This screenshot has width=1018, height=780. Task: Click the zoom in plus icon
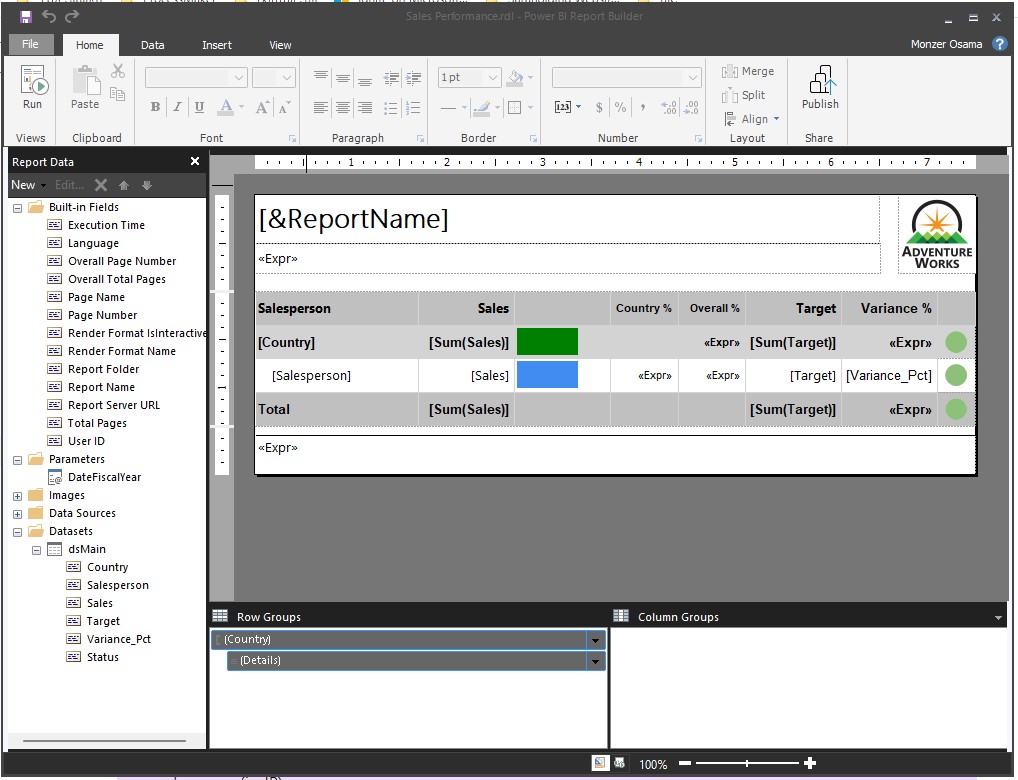pyautogui.click(x=810, y=763)
